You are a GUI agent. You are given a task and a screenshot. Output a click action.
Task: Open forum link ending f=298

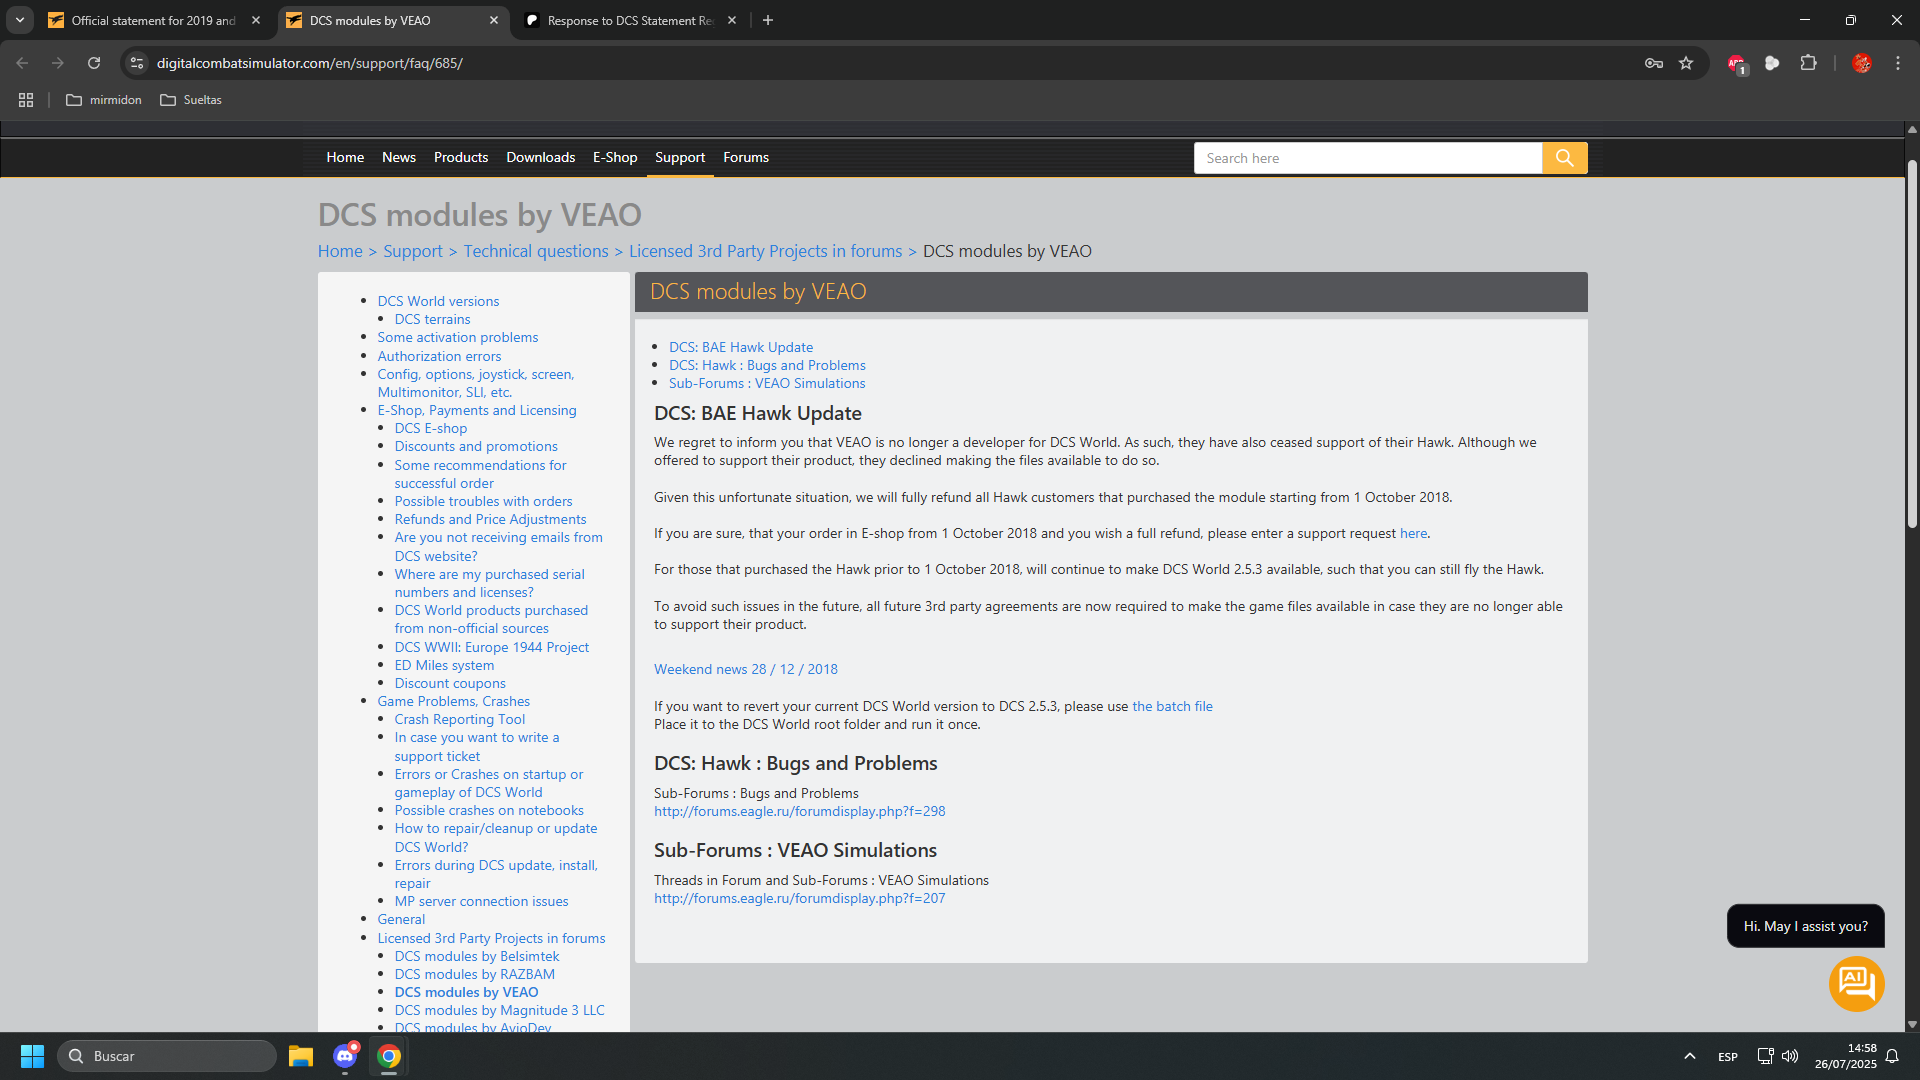click(x=799, y=811)
